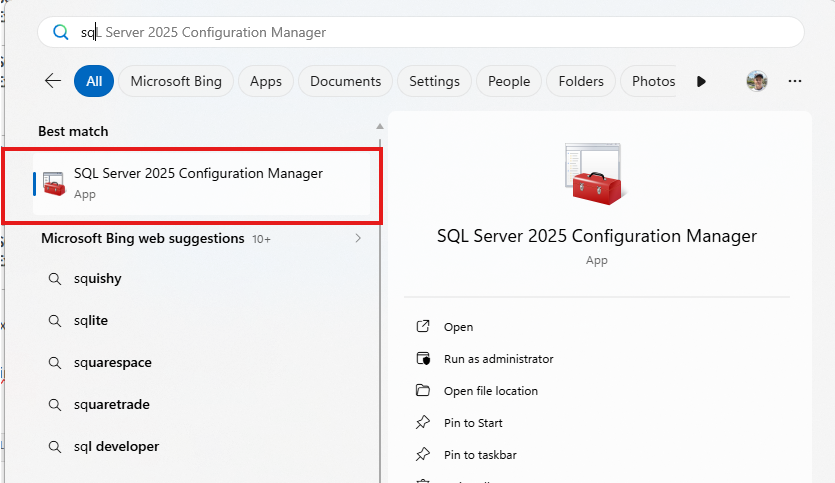Click the pin icon beside Pin to taskbar
This screenshot has width=835, height=483.
[423, 454]
